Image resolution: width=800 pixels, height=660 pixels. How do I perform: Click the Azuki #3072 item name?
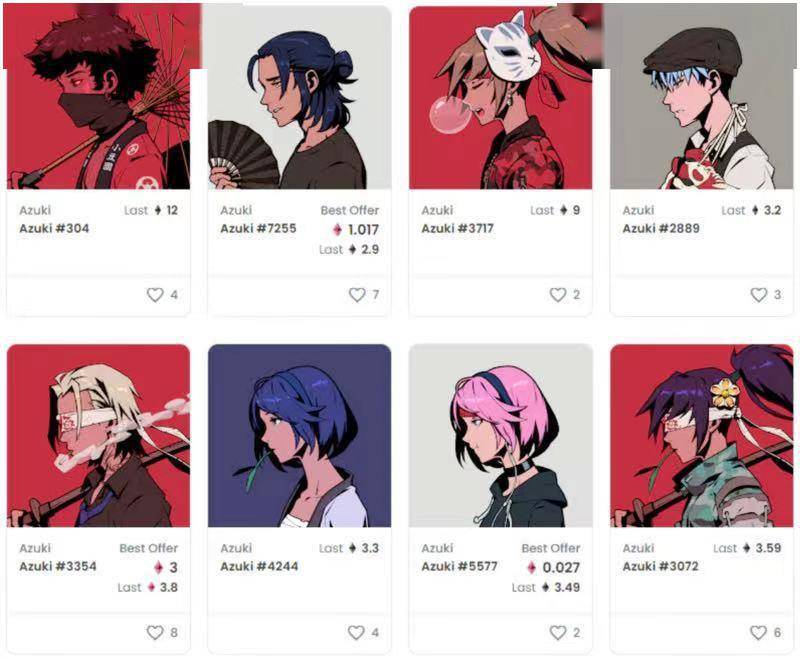tap(660, 566)
